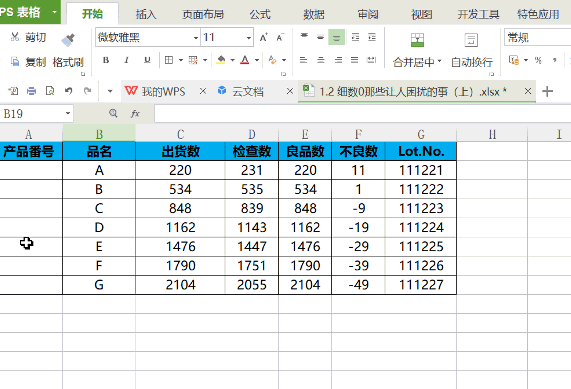Expand the borders dropdown arrow
This screenshot has width=571, height=389.
point(181,60)
